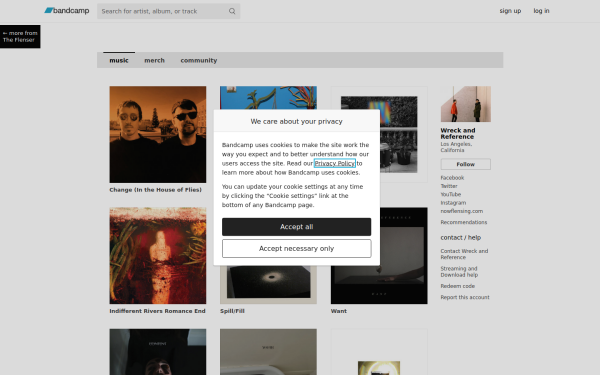Open the bottom-middle beige album cover

pos(268,352)
